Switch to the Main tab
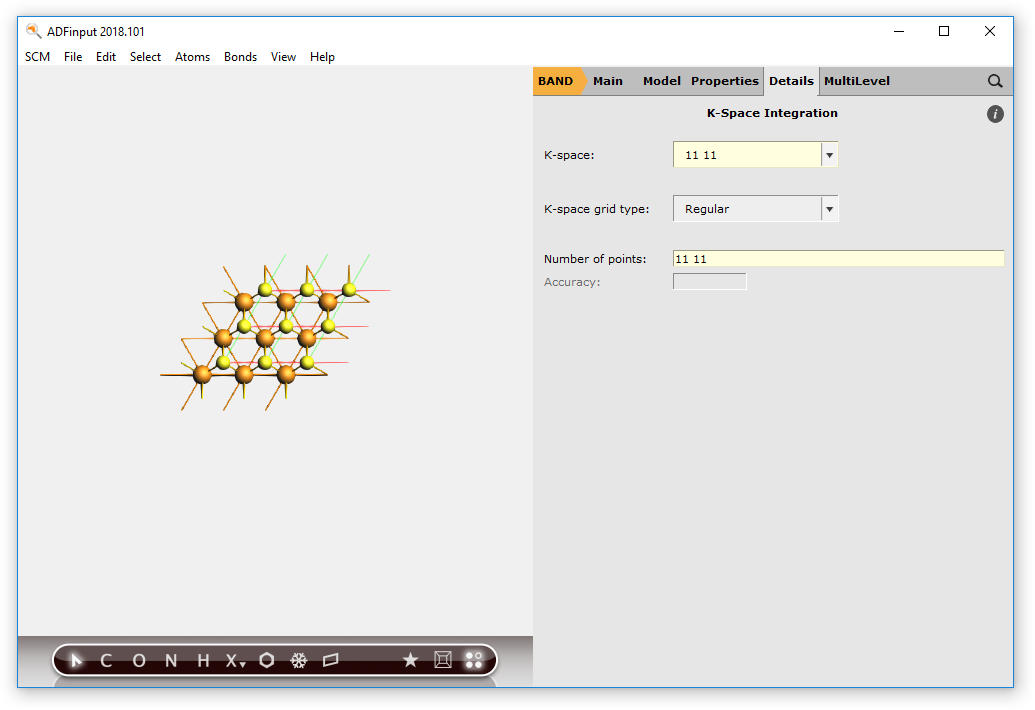This screenshot has width=1035, height=710. [x=607, y=81]
